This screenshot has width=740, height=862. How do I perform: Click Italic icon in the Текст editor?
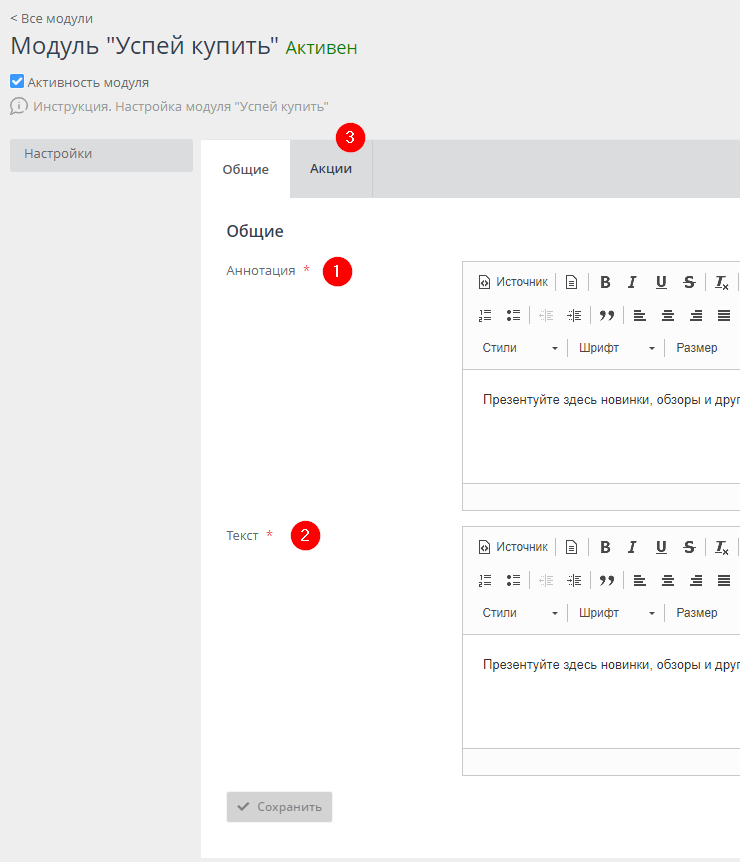pos(632,547)
